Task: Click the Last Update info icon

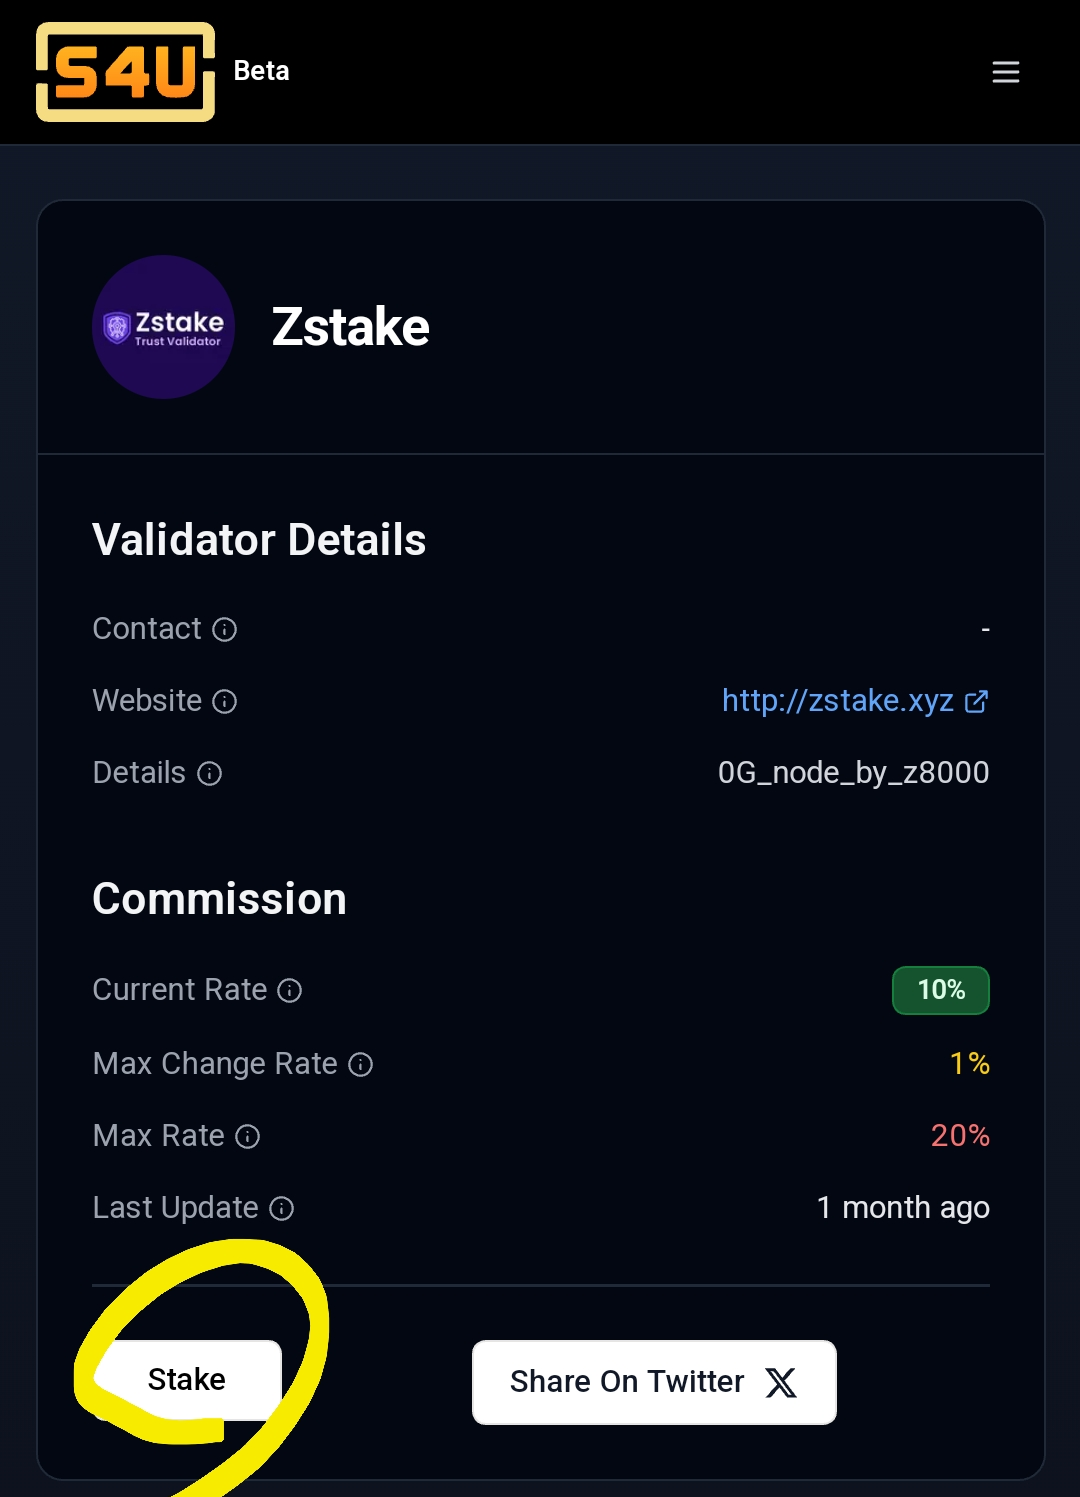Action: 282,1208
